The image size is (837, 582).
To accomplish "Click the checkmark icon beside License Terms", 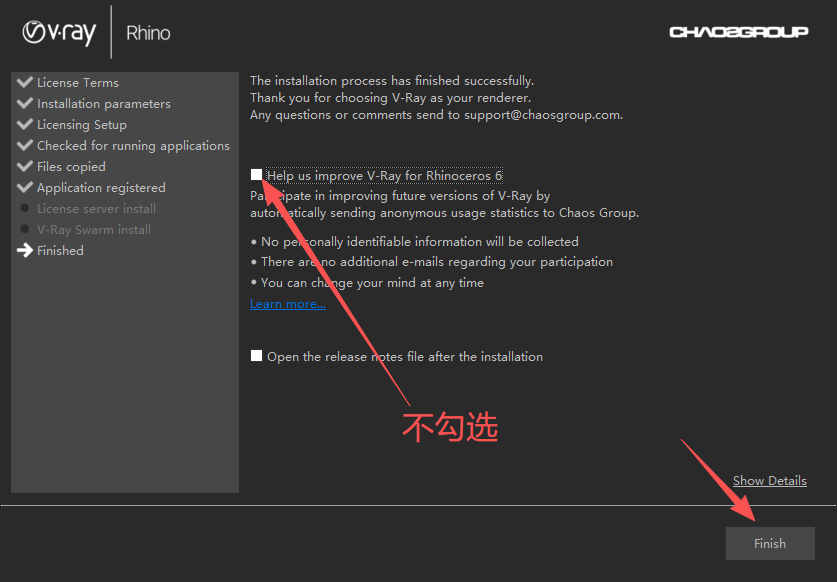I will [25, 82].
